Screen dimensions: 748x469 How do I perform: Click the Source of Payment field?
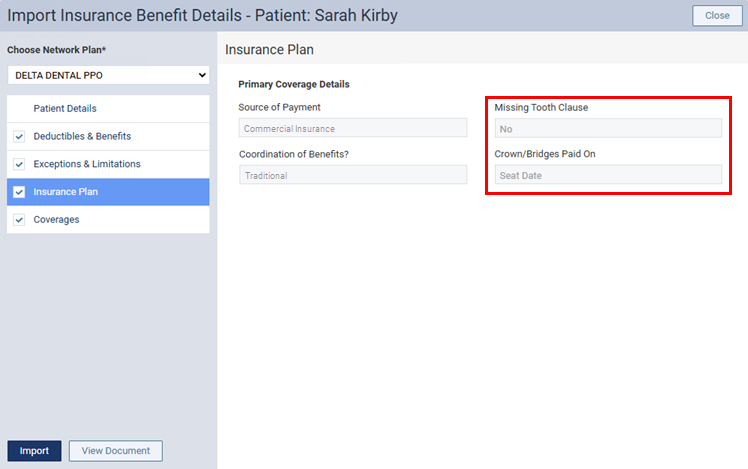pyautogui.click(x=353, y=128)
